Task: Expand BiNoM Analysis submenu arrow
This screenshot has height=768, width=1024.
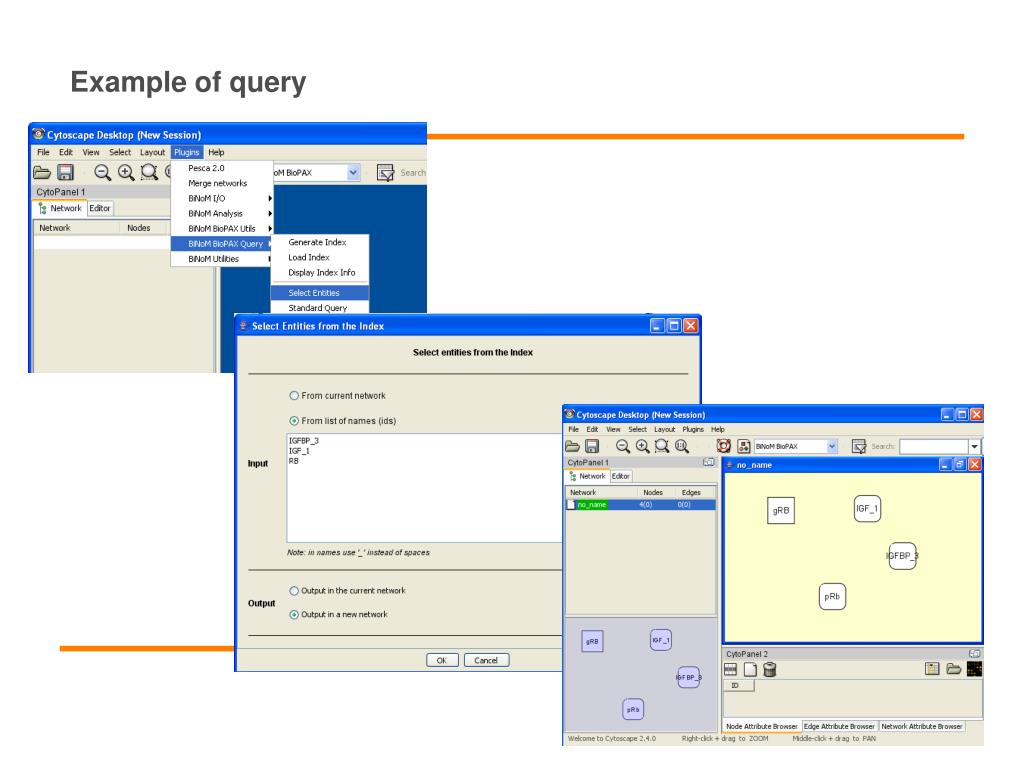Action: tap(270, 214)
